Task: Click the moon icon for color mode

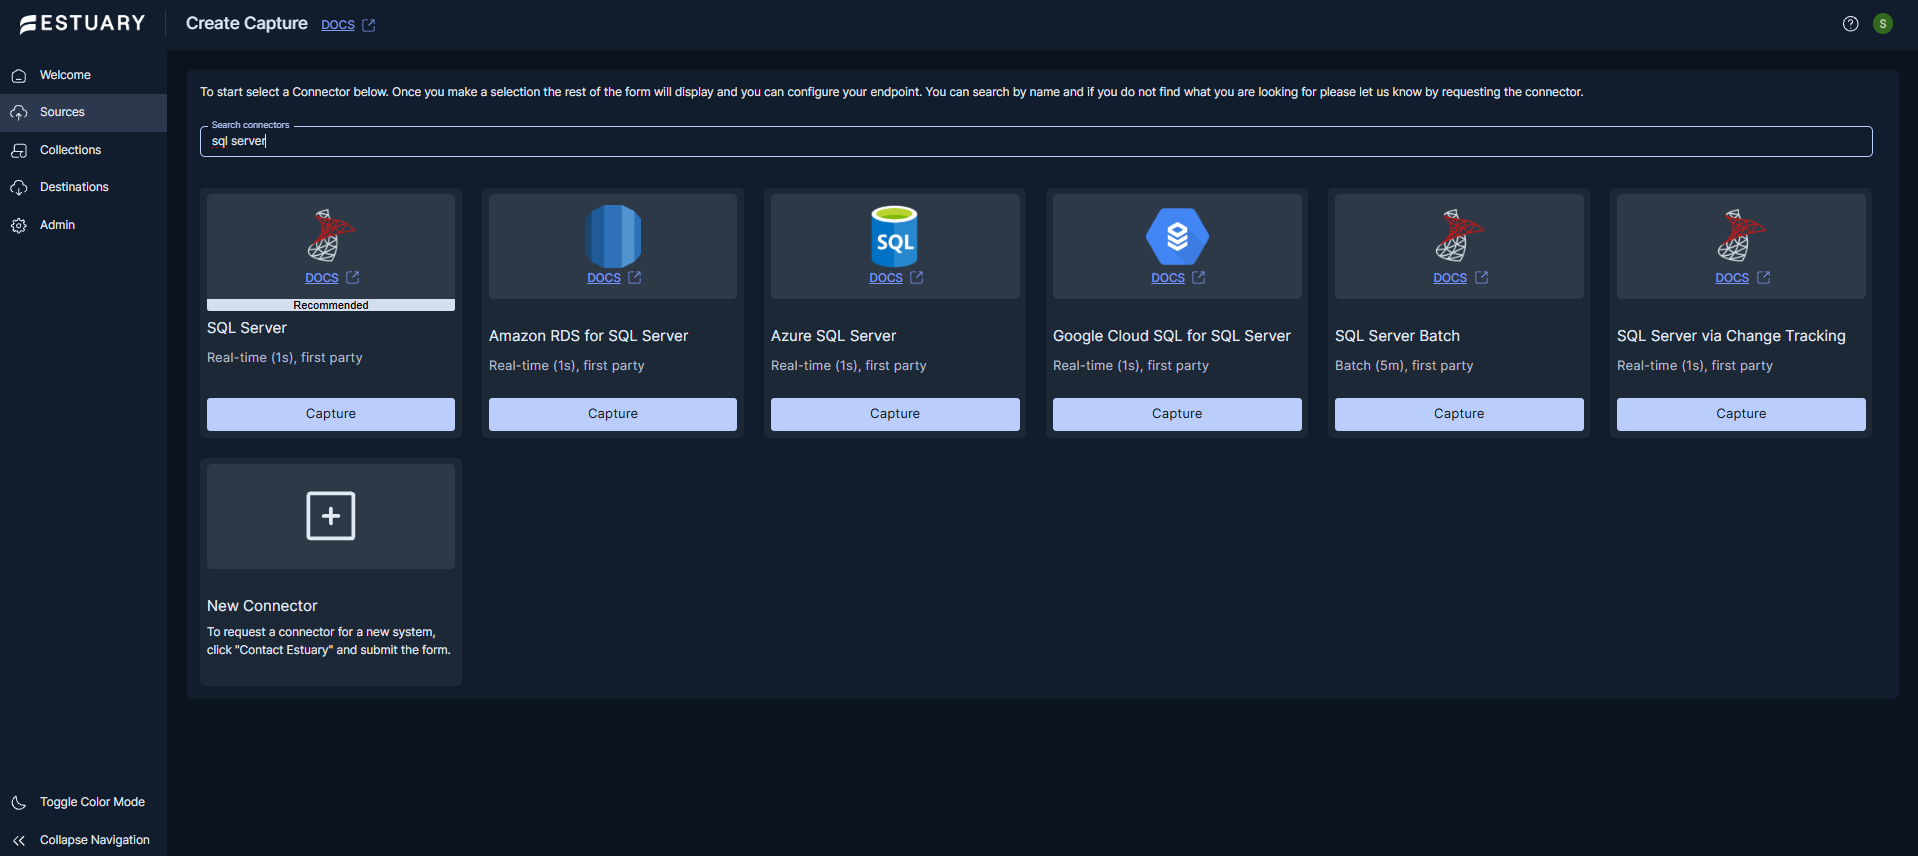Action: pyautogui.click(x=19, y=803)
